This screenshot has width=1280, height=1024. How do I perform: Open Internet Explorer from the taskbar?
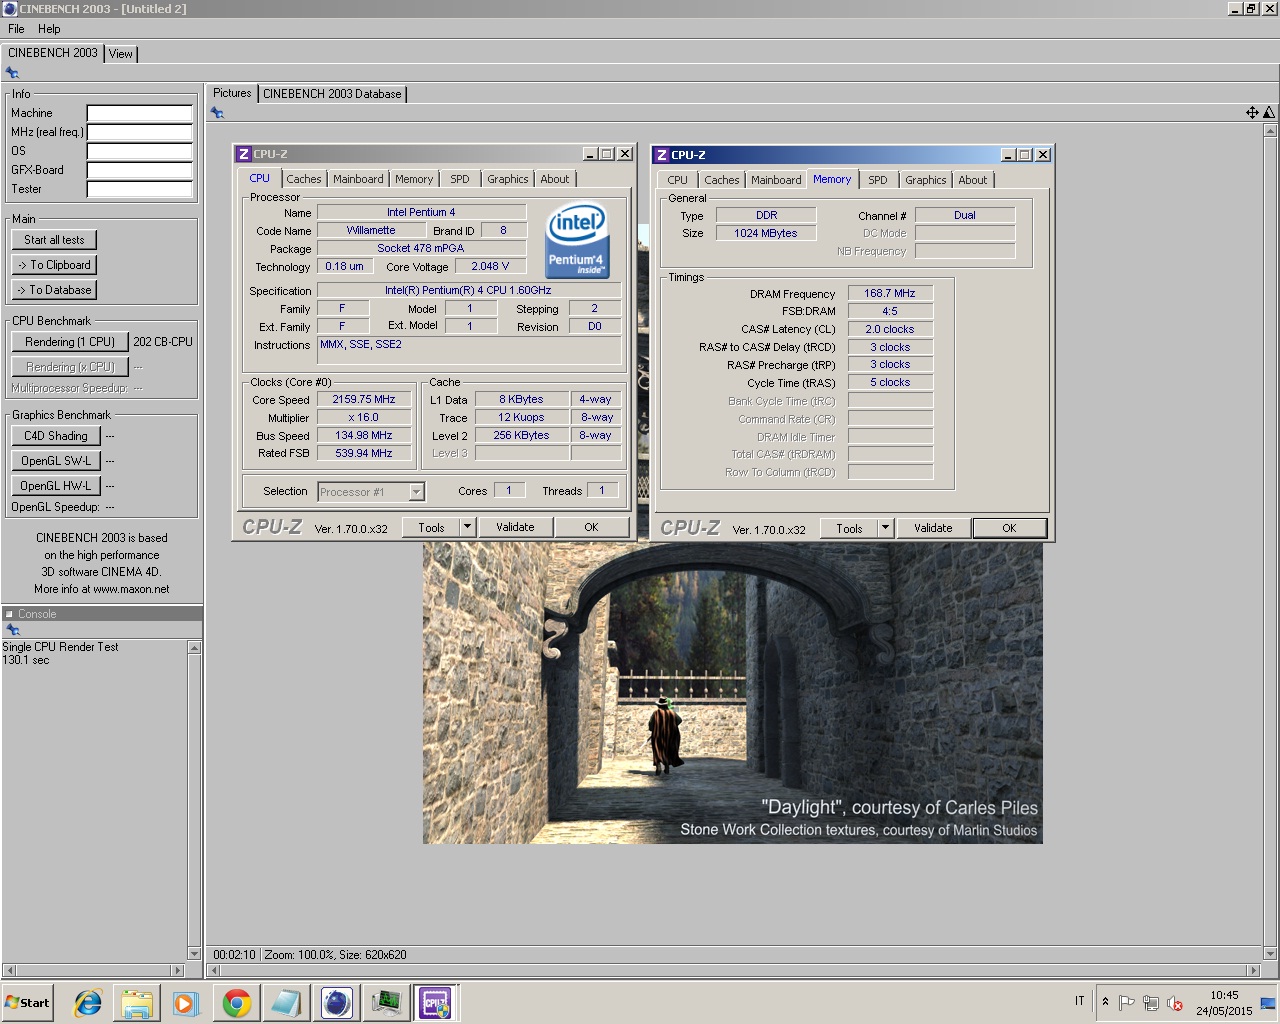click(88, 1003)
